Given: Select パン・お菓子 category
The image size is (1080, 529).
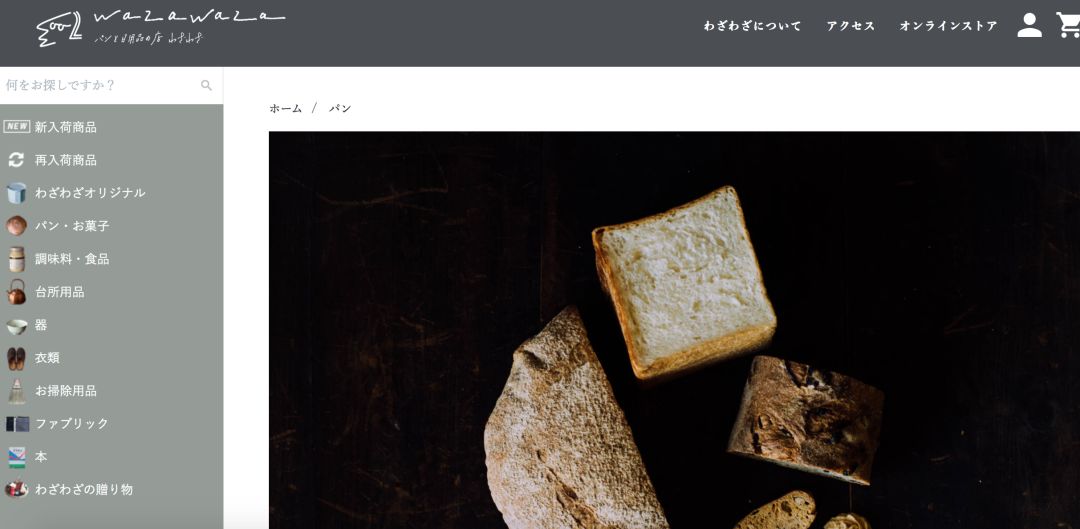Looking at the screenshot, I should click(x=72, y=226).
